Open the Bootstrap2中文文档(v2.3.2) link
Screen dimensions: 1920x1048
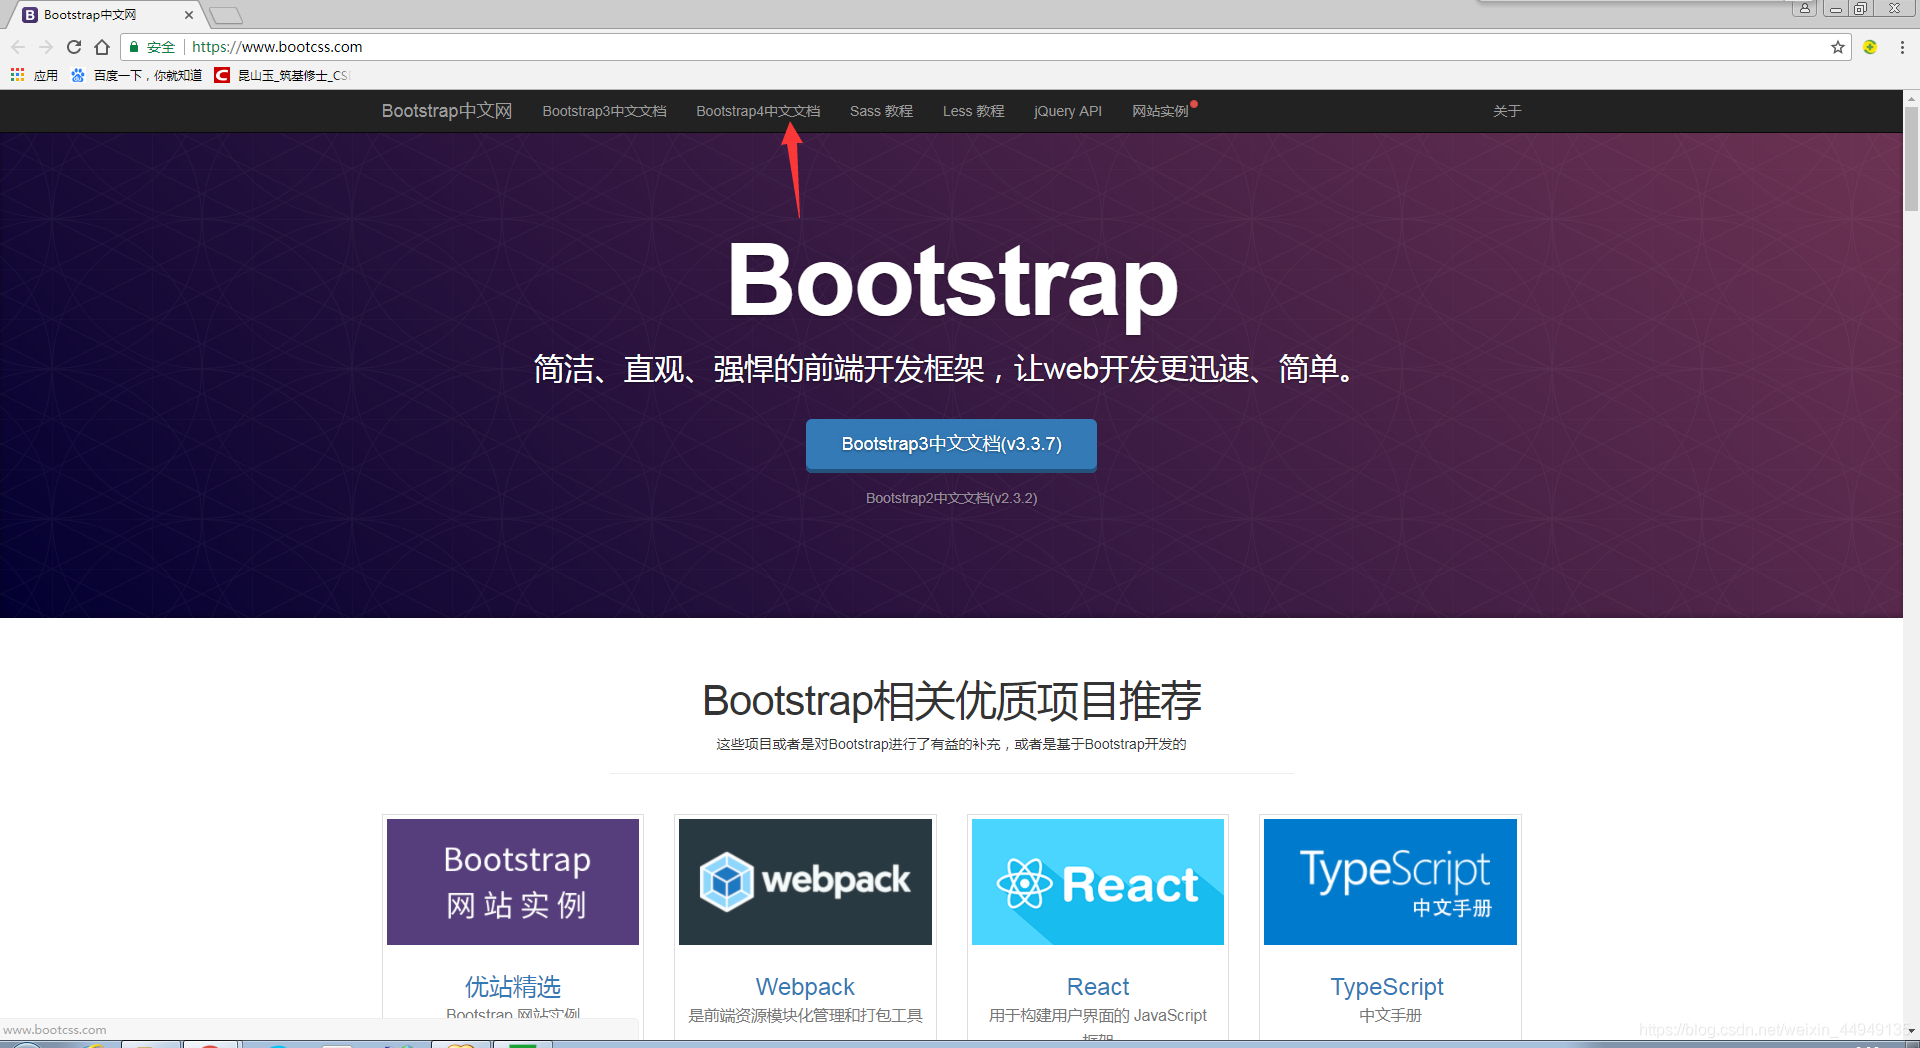(951, 497)
